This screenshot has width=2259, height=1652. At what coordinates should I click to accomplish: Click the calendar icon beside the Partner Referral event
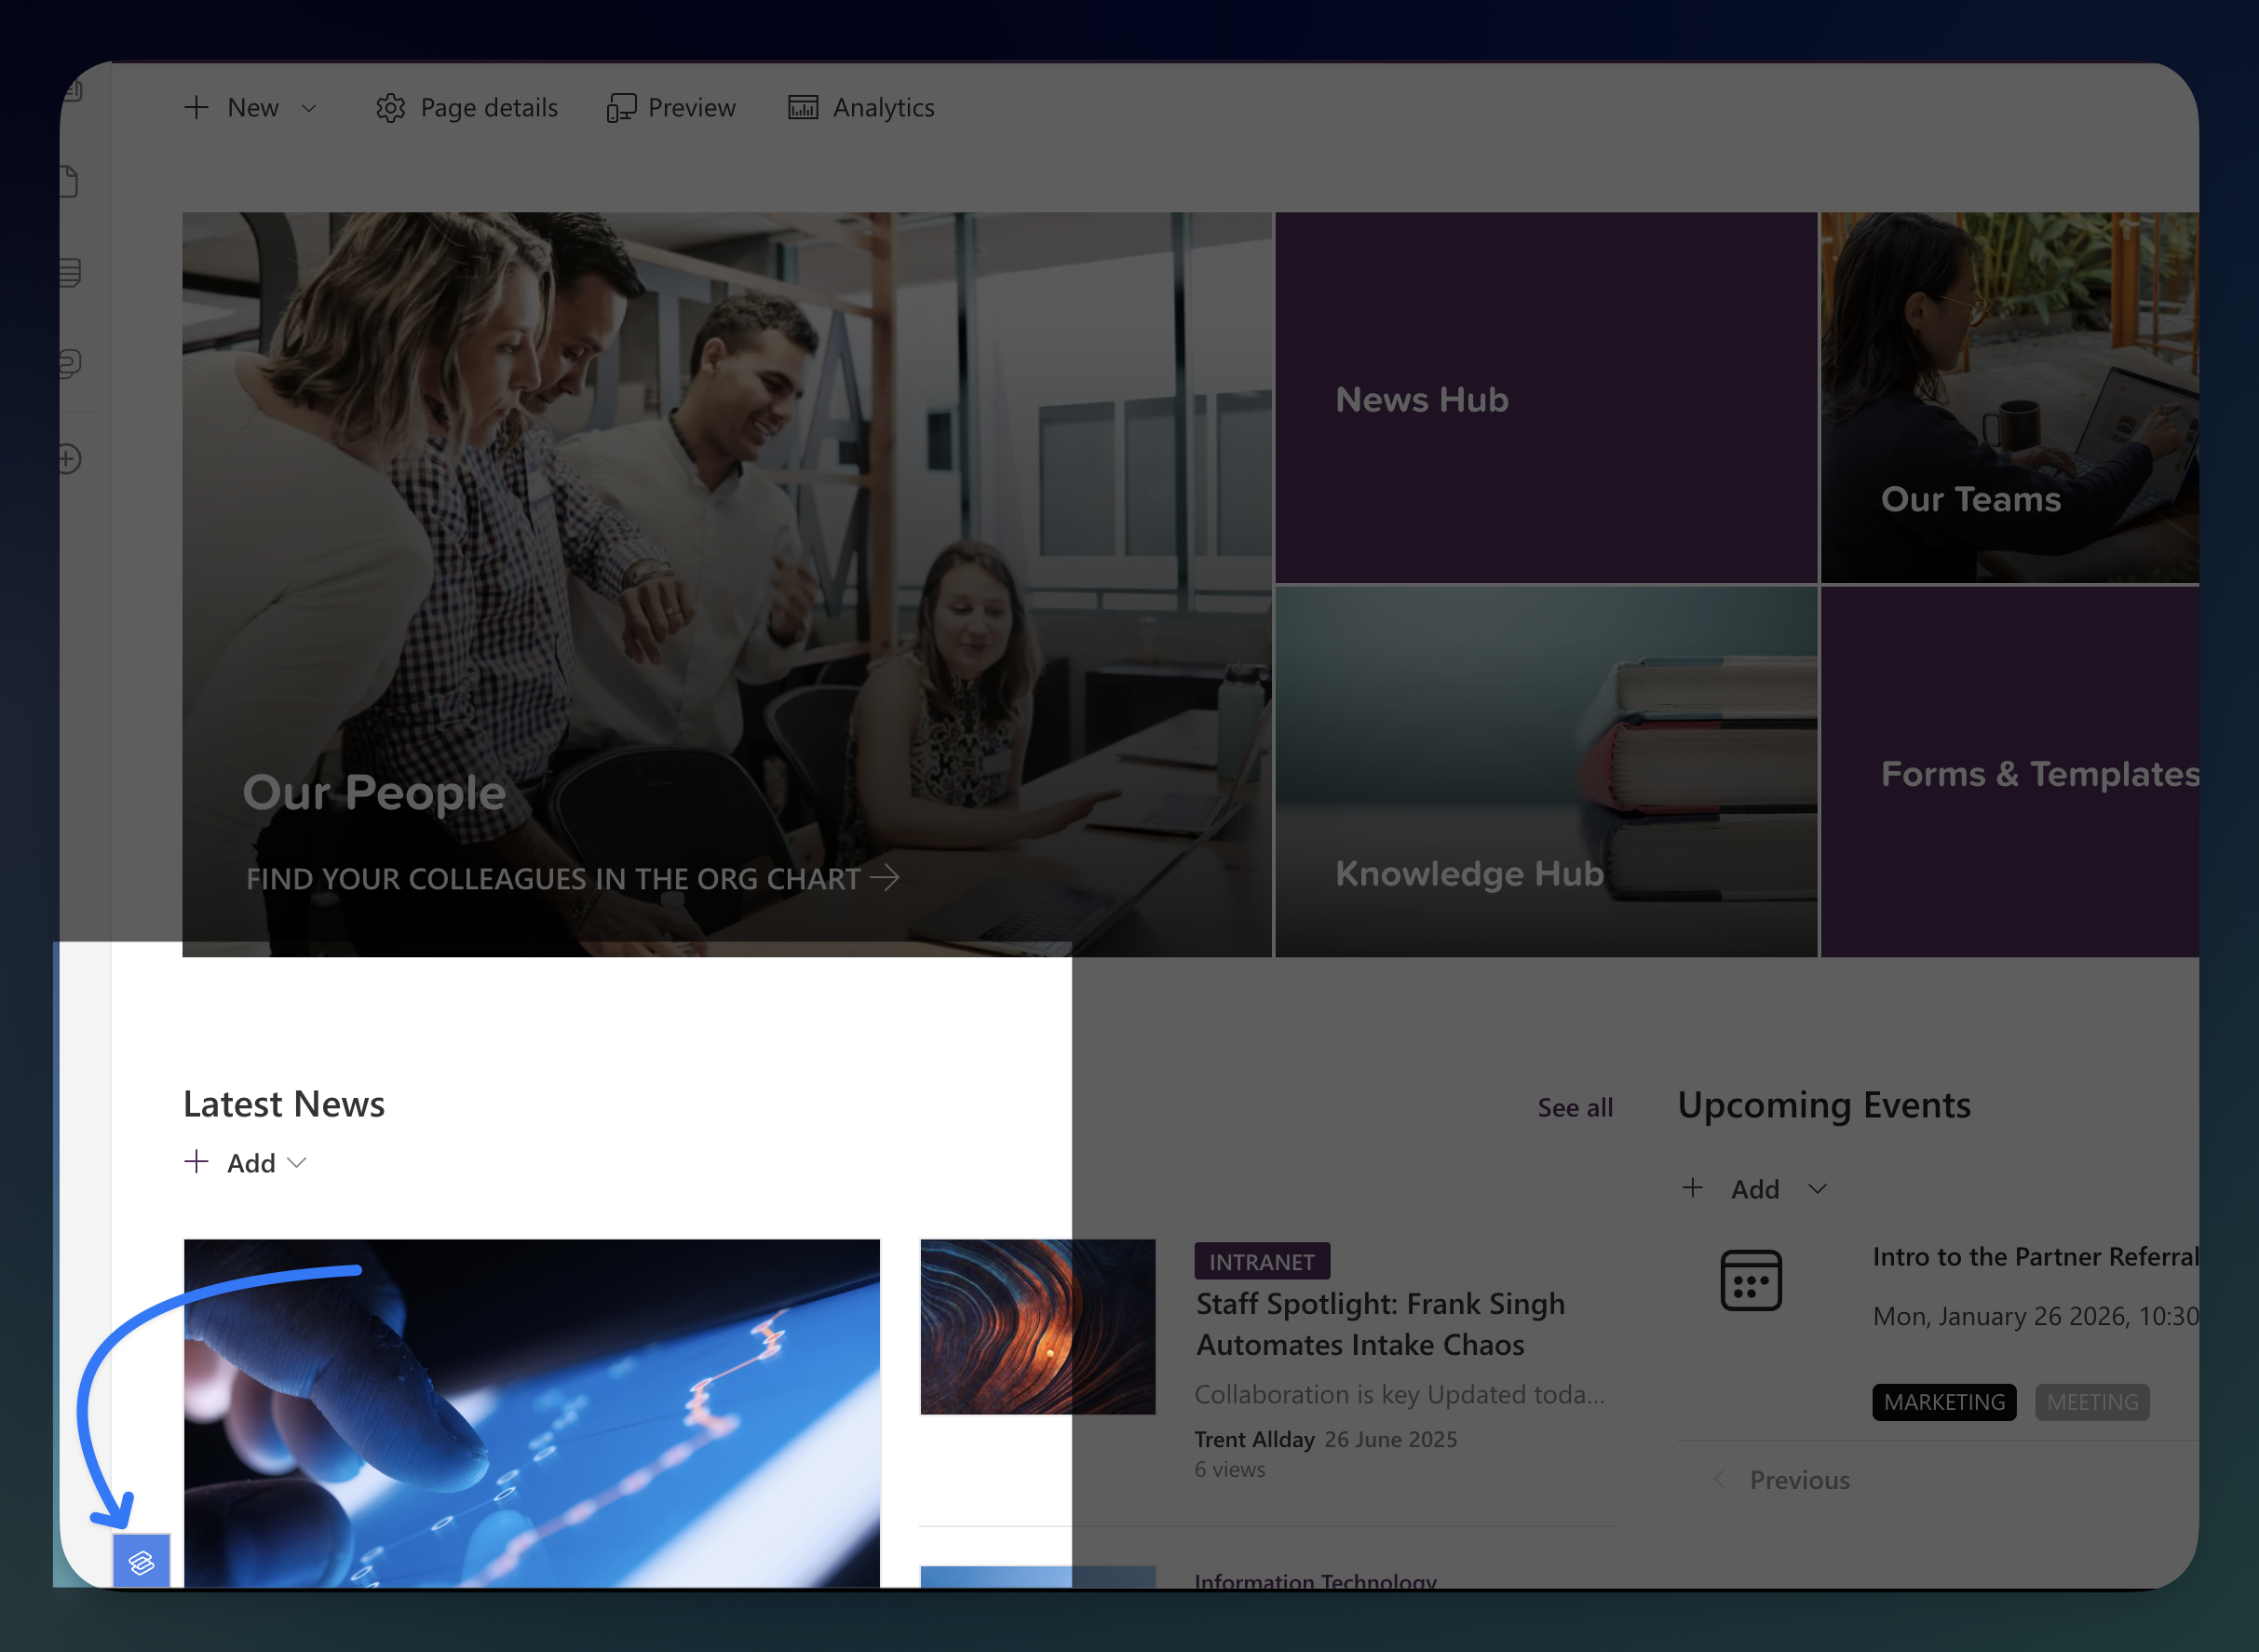coord(1751,1280)
